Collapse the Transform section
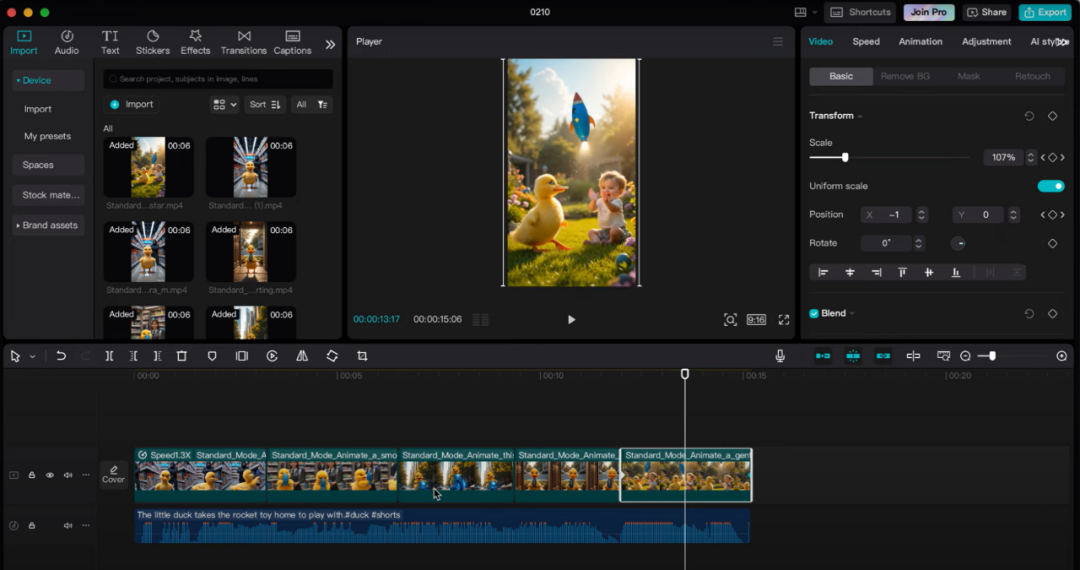The width and height of the screenshot is (1080, 570). (860, 116)
